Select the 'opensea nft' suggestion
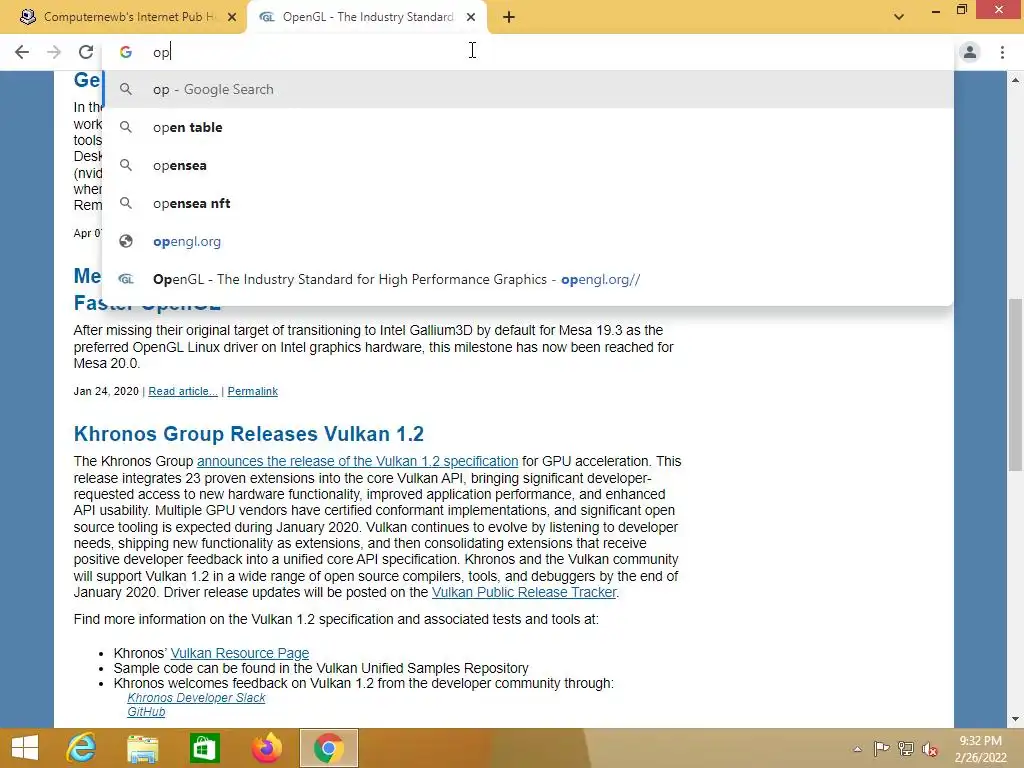 (528, 203)
